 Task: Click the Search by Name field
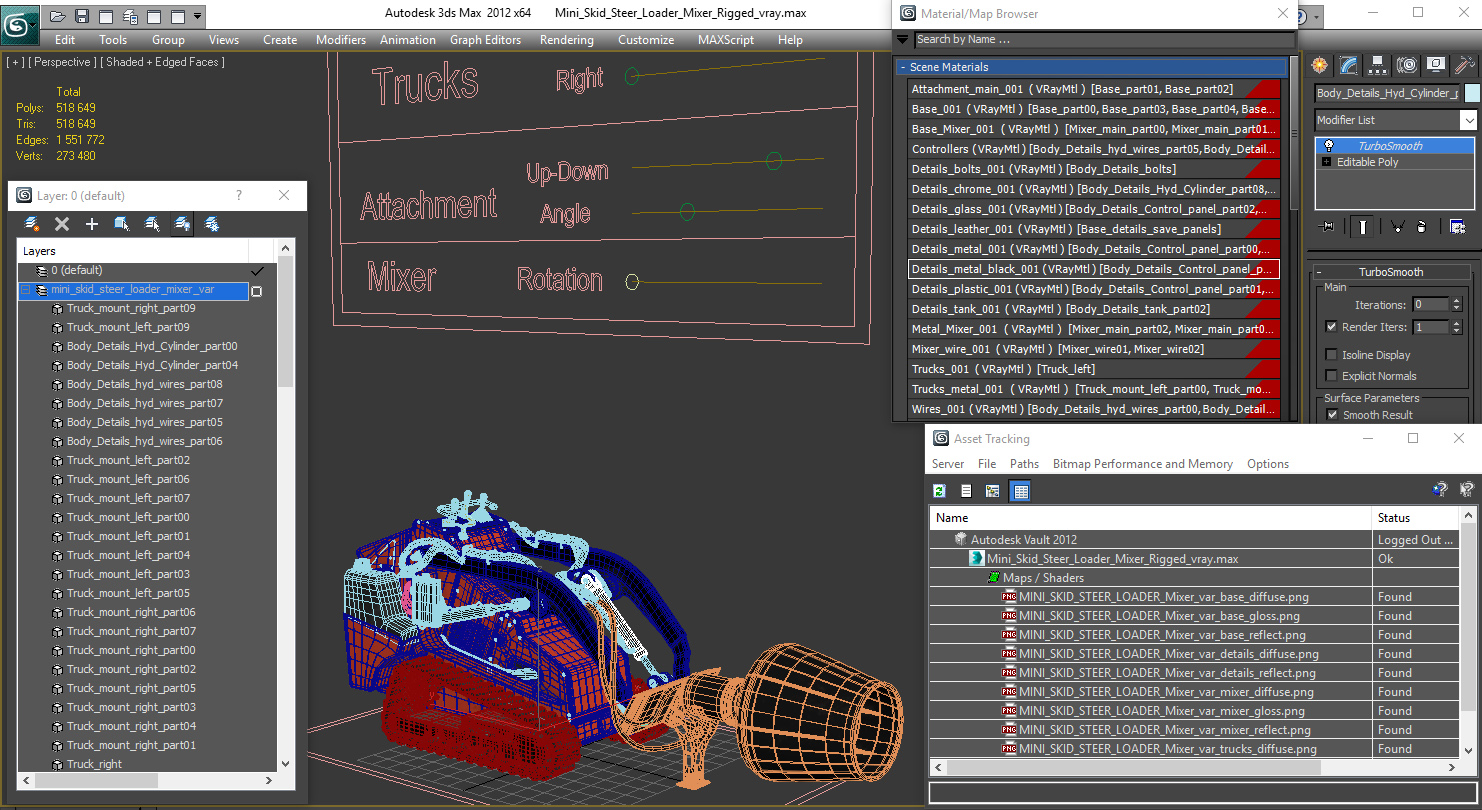pos(1103,40)
